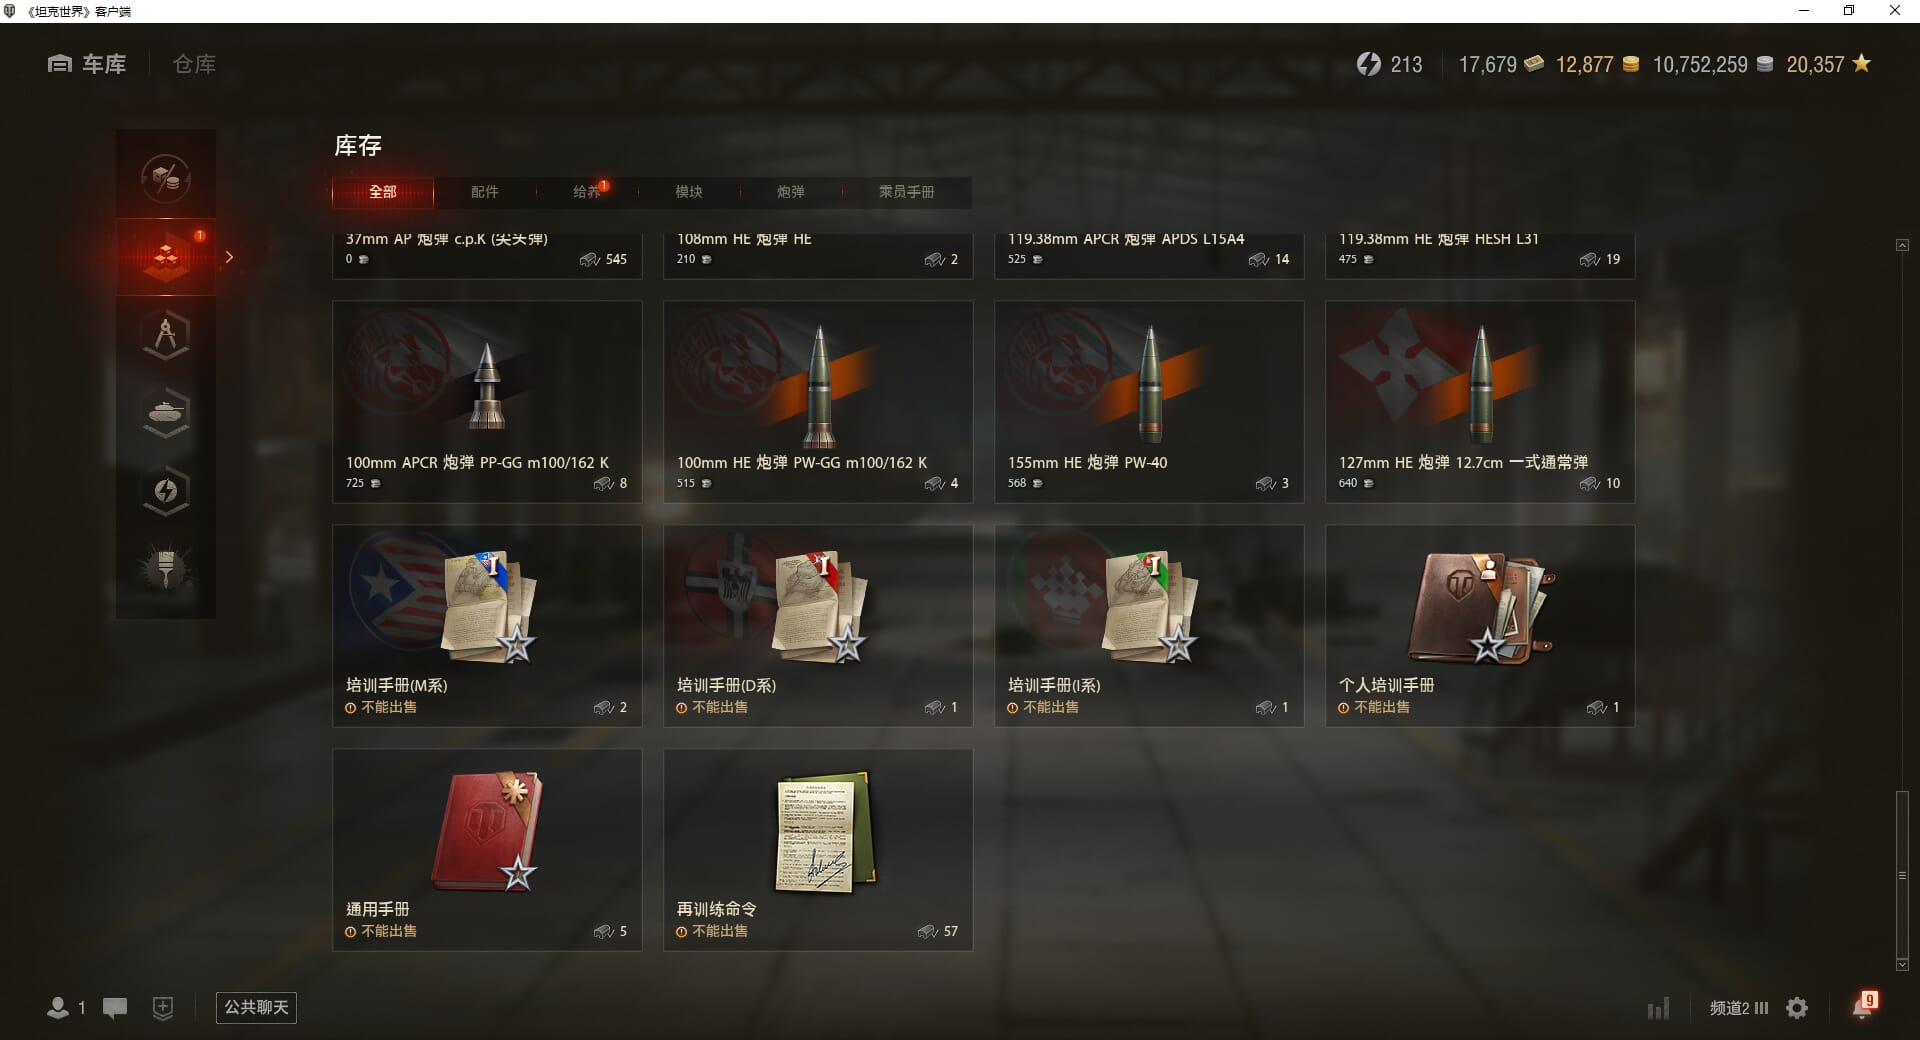The width and height of the screenshot is (1920, 1040).
Task: Open the blueprints compass sidebar icon
Action: pyautogui.click(x=166, y=335)
